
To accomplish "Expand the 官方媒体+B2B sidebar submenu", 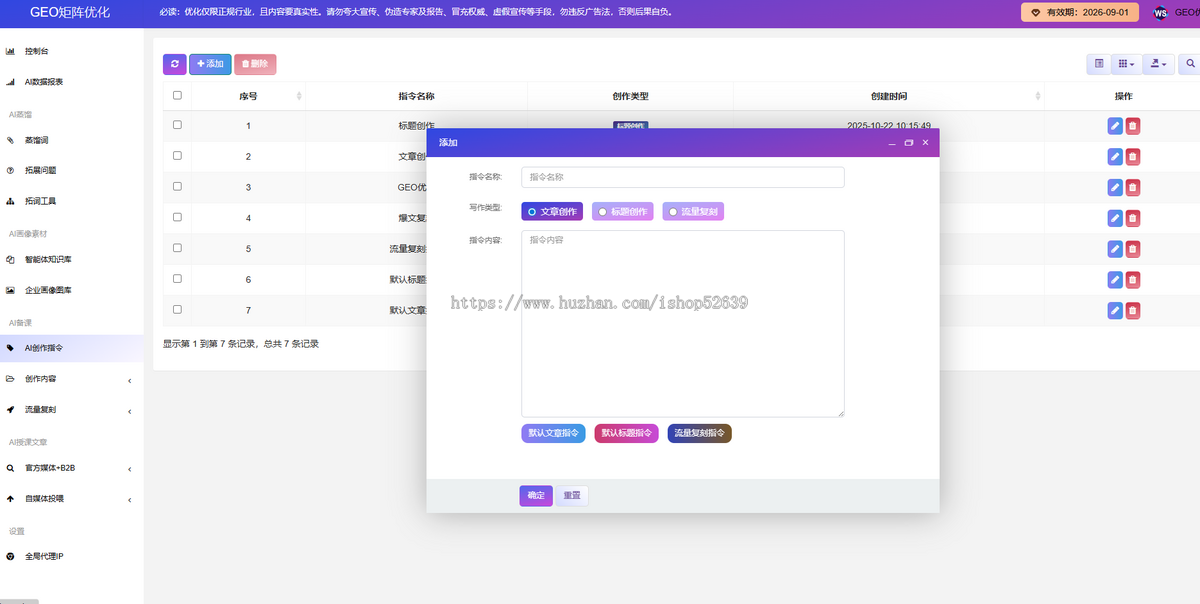I will point(72,468).
